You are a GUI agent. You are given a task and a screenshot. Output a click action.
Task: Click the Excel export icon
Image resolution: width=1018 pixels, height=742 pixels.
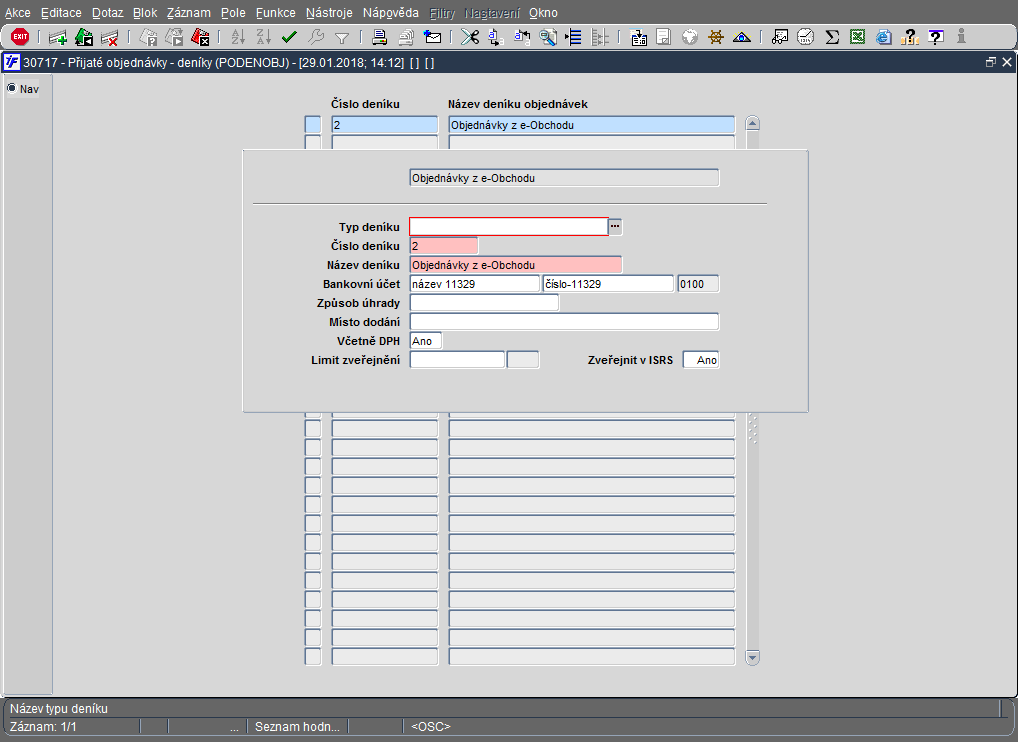point(857,37)
